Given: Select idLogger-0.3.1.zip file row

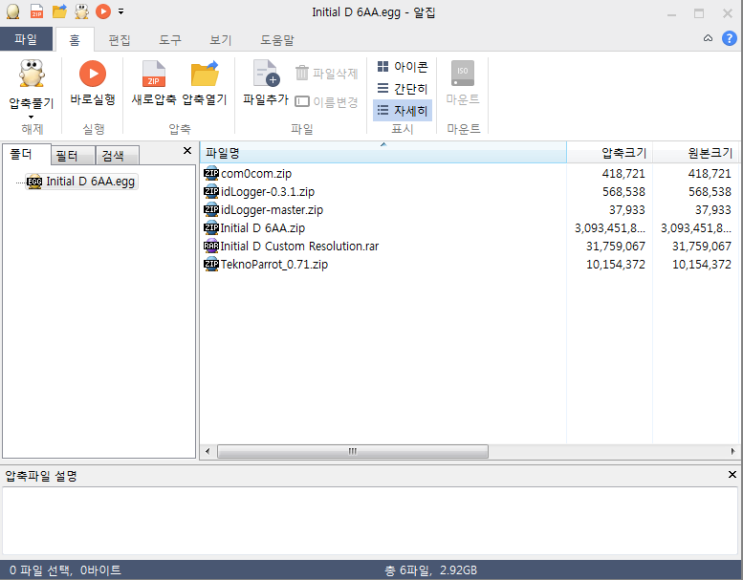Looking at the screenshot, I should pyautogui.click(x=468, y=191).
